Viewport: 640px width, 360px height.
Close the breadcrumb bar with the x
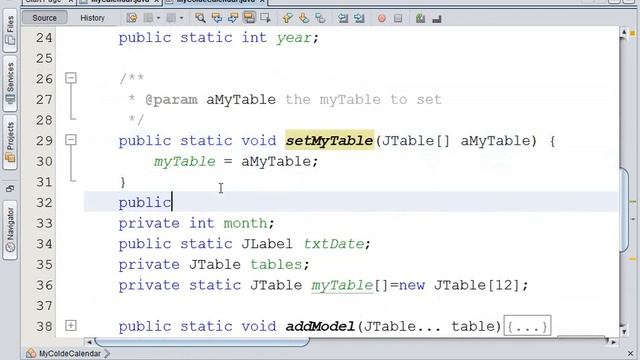pos(630,353)
